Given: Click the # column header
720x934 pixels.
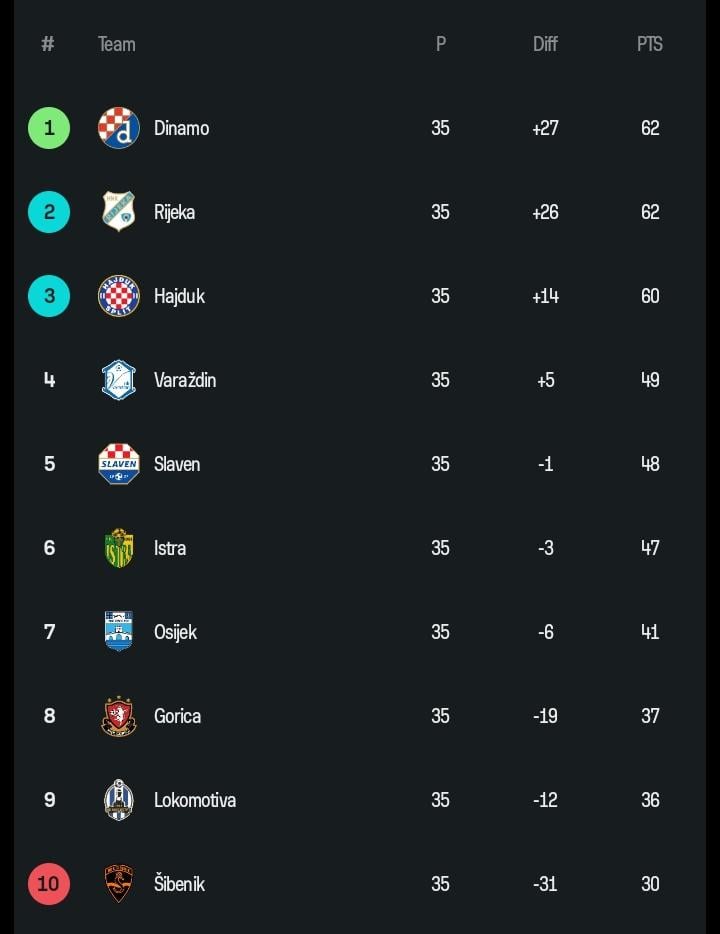Looking at the screenshot, I should point(47,44).
